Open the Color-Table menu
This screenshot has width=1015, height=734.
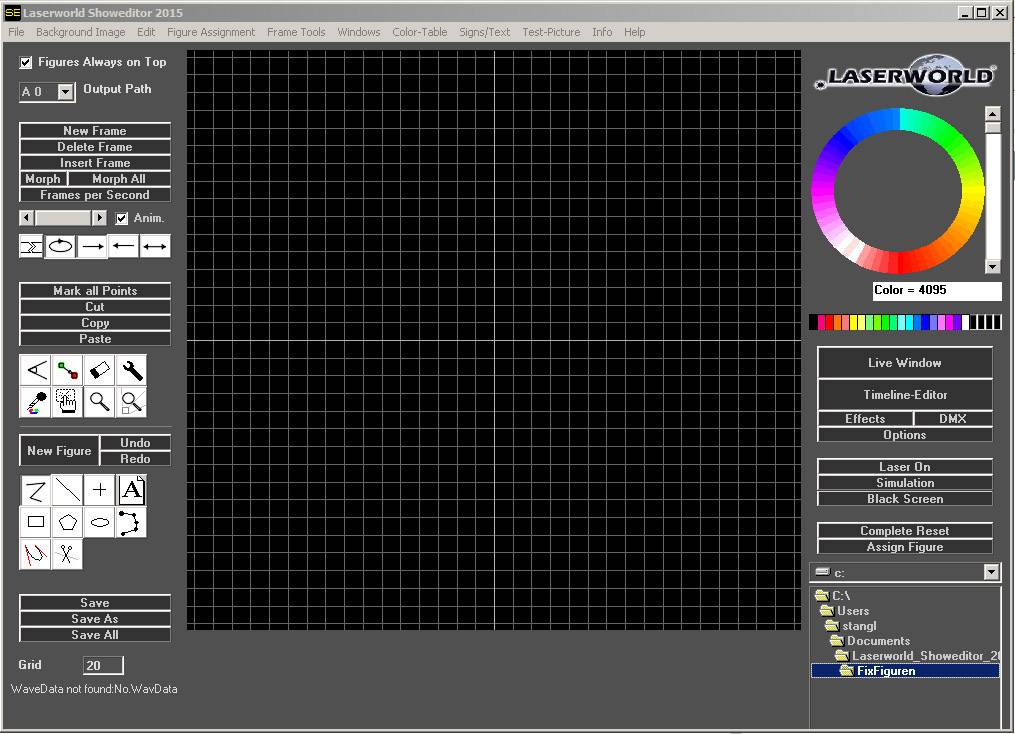click(x=419, y=31)
